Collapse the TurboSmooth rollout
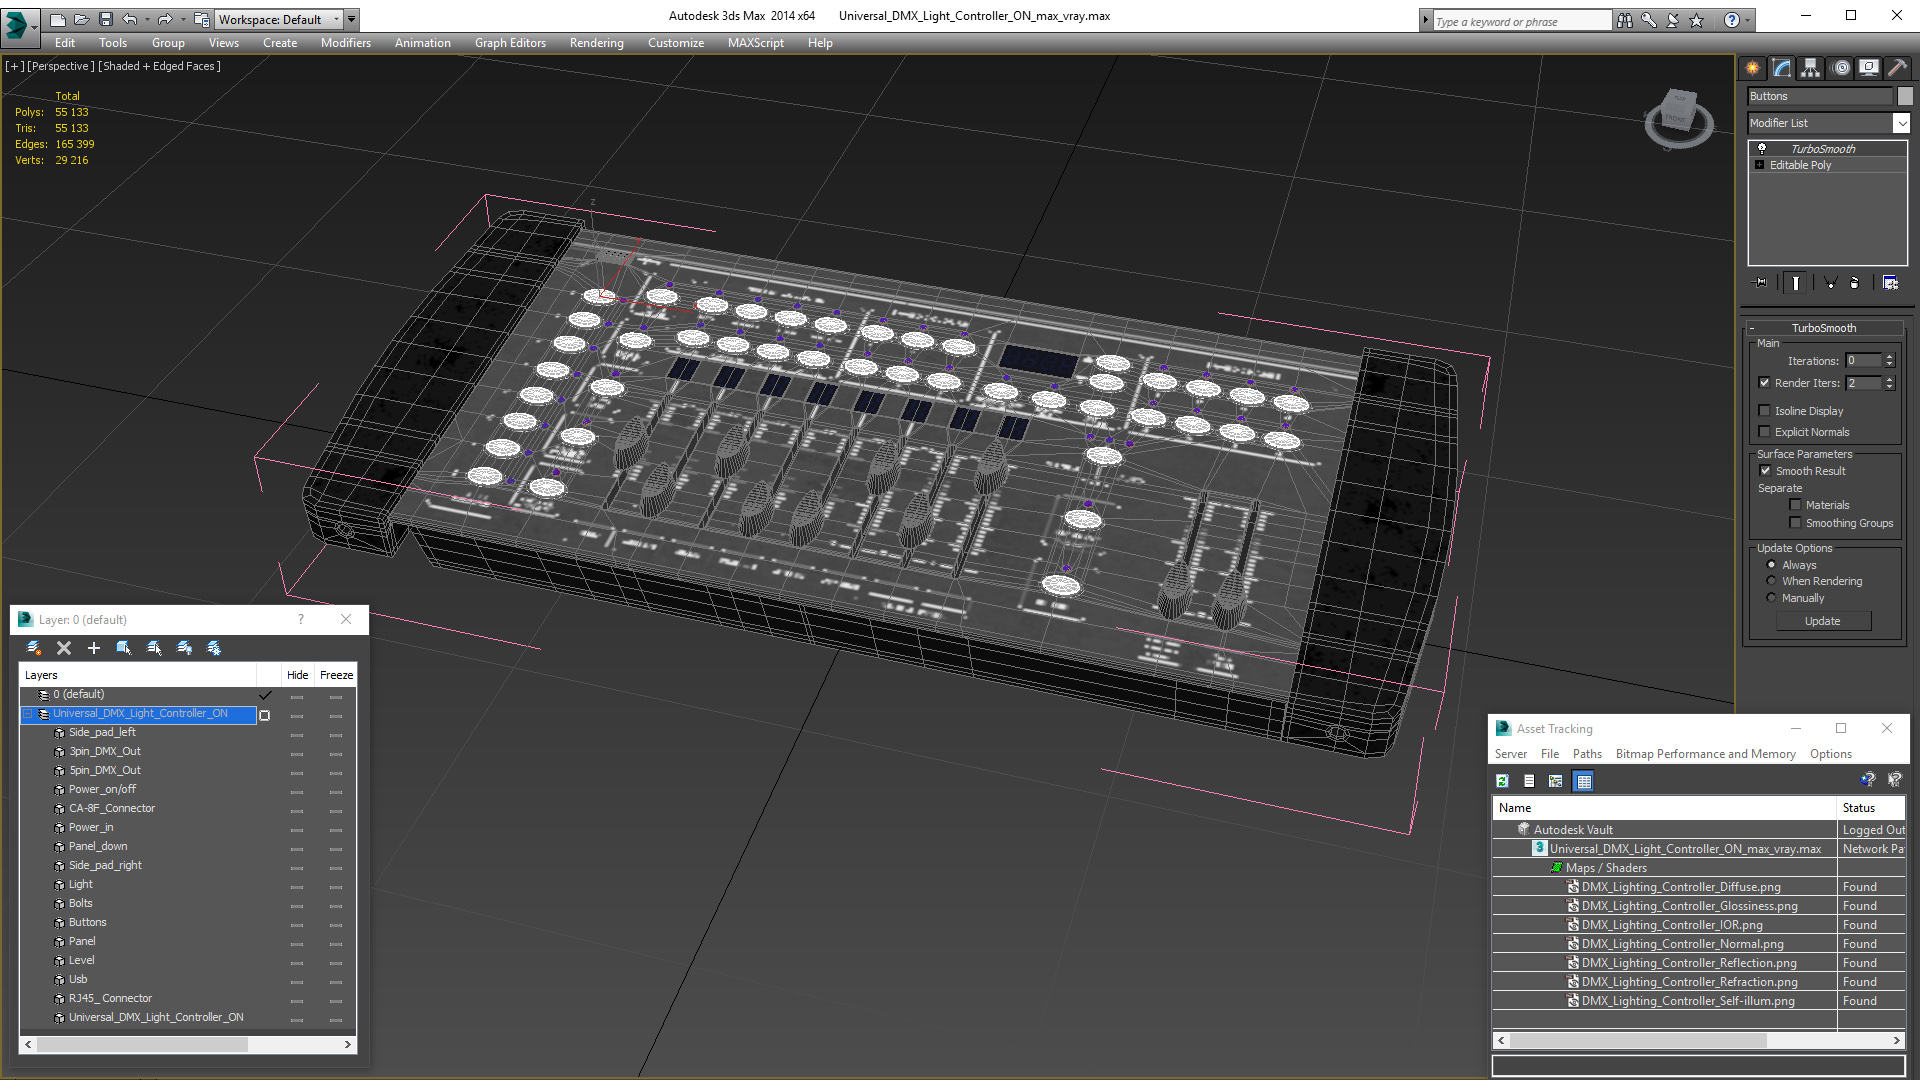This screenshot has width=1920, height=1080. 1823,328
